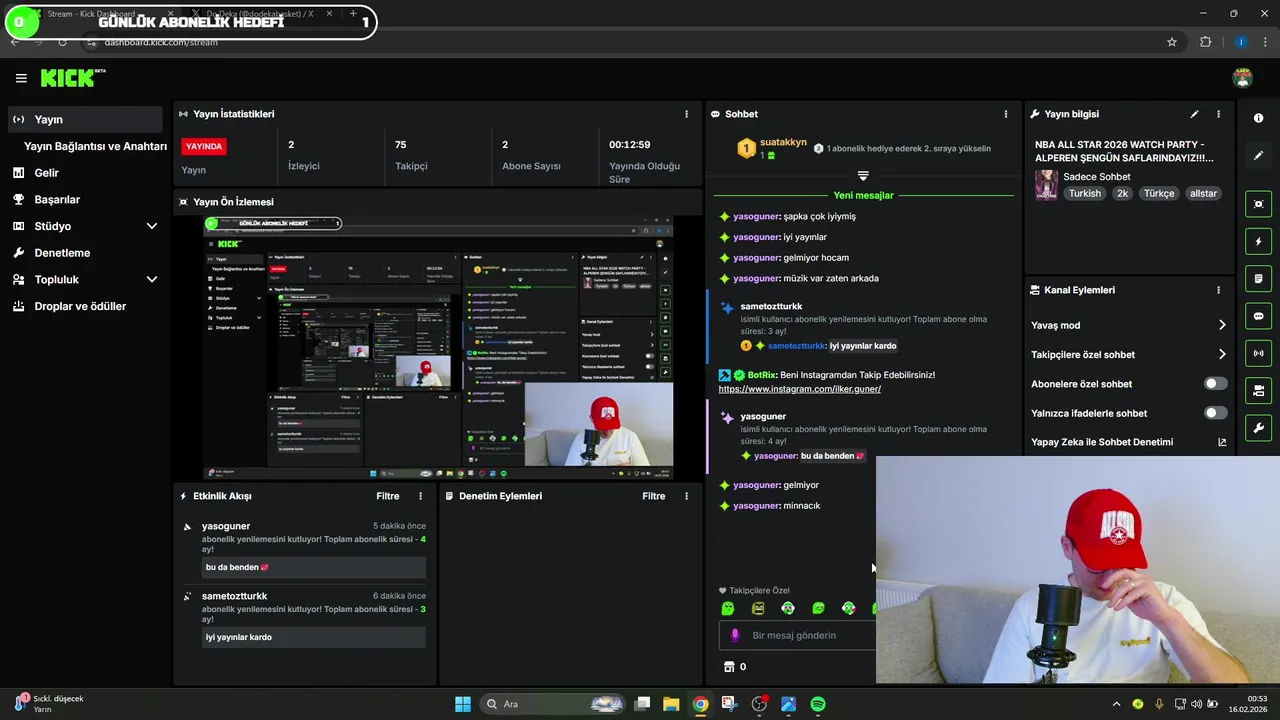Open the user avatar in the header
This screenshot has width=1280, height=720.
tap(1243, 78)
